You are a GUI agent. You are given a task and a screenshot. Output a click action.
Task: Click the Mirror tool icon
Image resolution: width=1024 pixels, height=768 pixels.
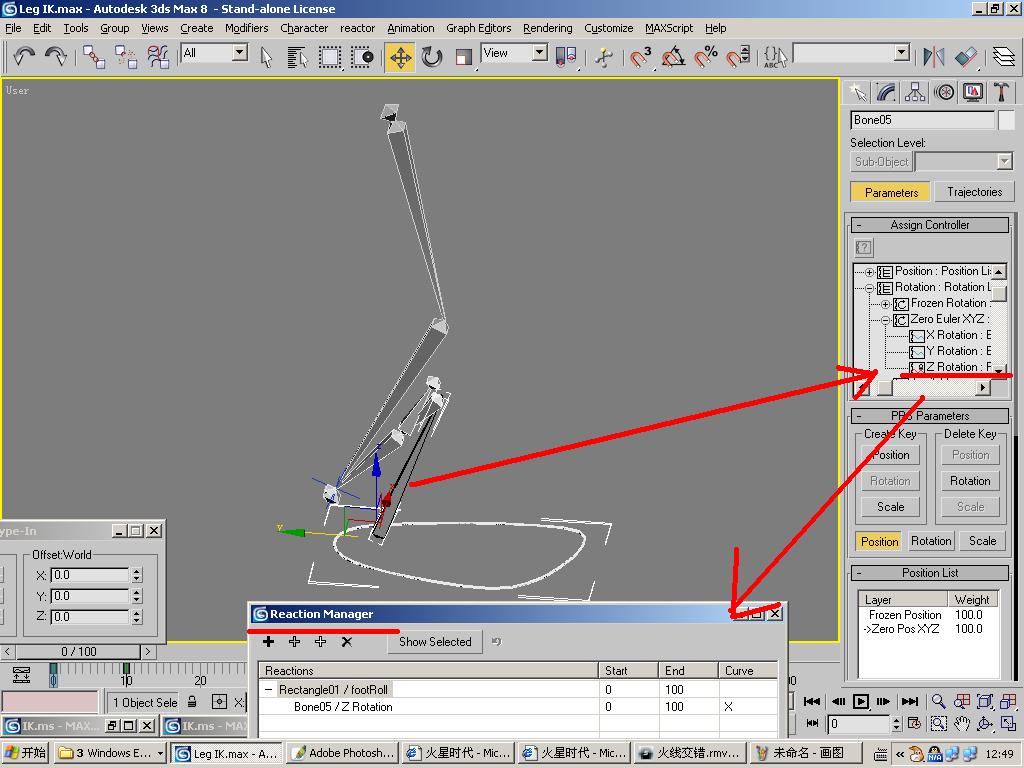point(933,57)
